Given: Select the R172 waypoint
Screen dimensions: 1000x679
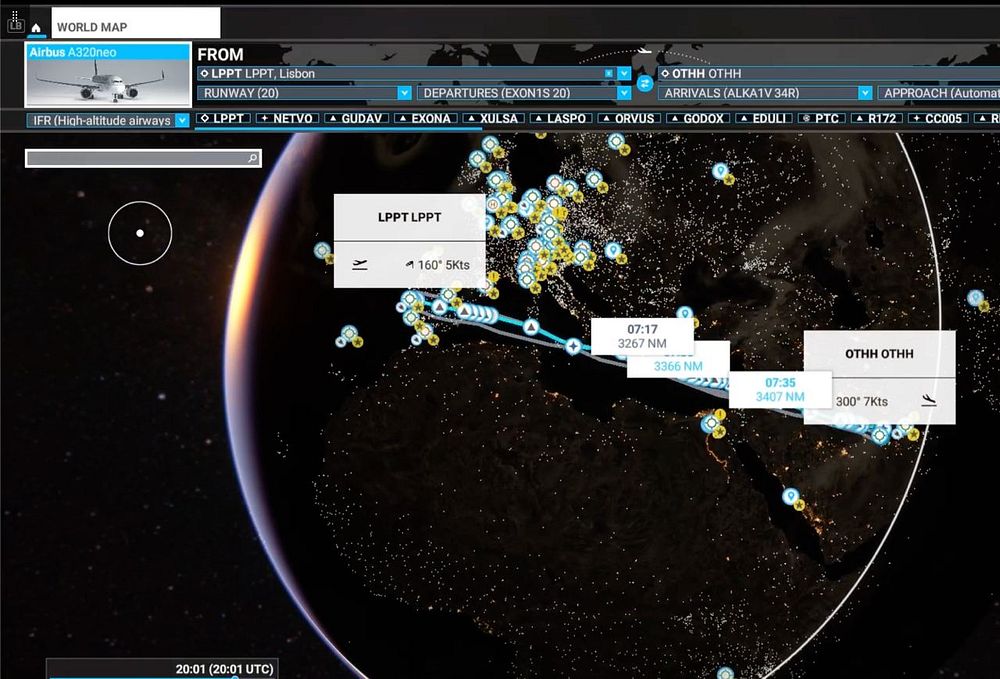Looking at the screenshot, I should click(x=877, y=118).
